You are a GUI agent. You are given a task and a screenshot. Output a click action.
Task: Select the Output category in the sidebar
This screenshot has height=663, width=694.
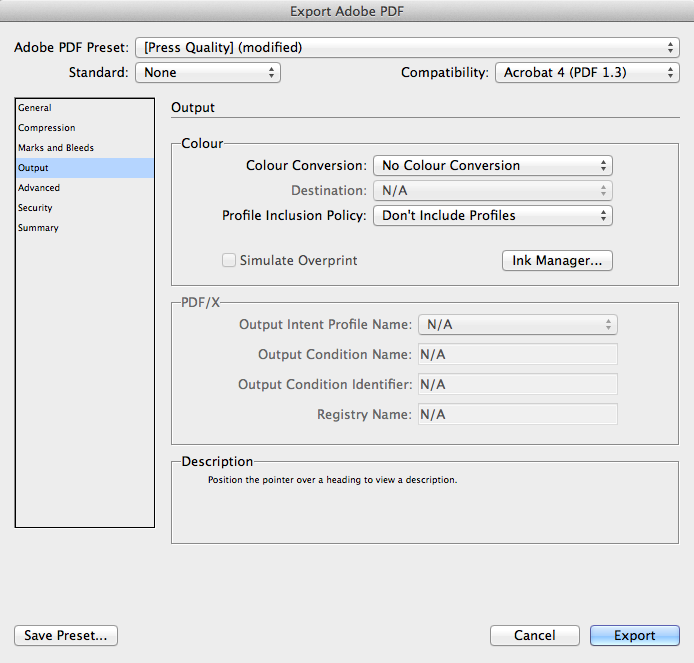[85, 168]
